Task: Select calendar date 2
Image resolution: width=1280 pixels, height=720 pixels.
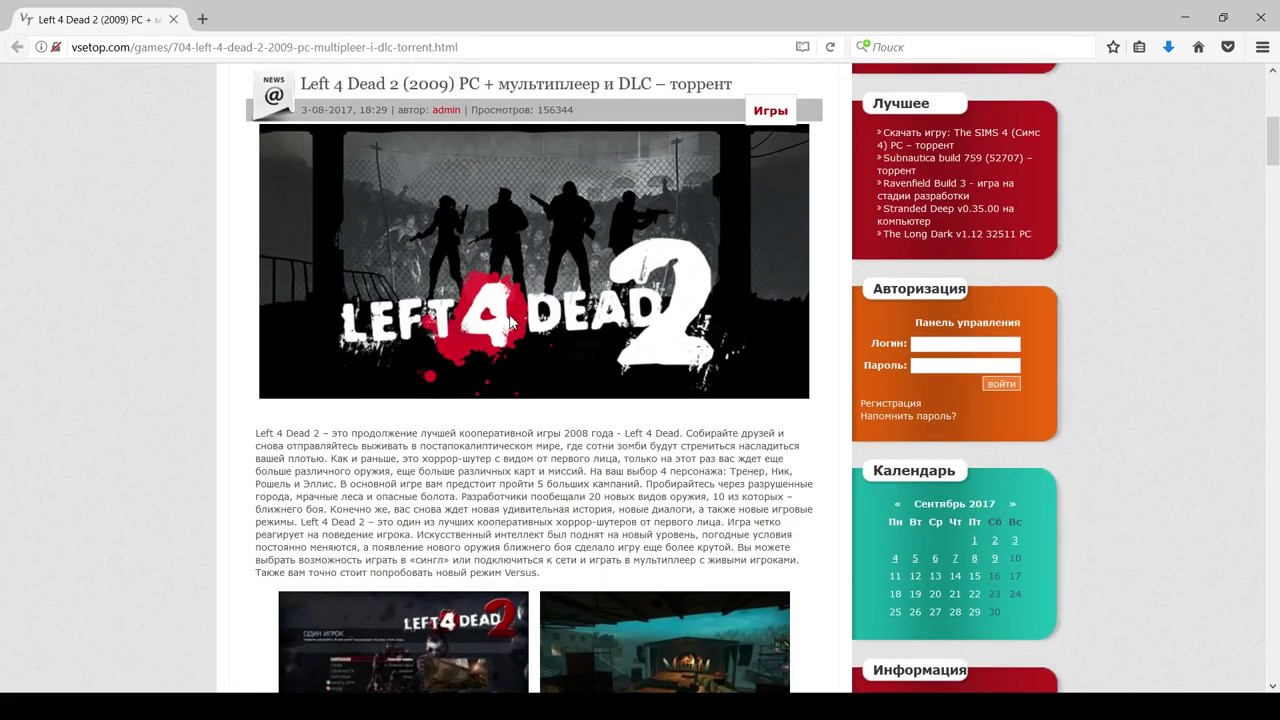Action: coord(994,540)
